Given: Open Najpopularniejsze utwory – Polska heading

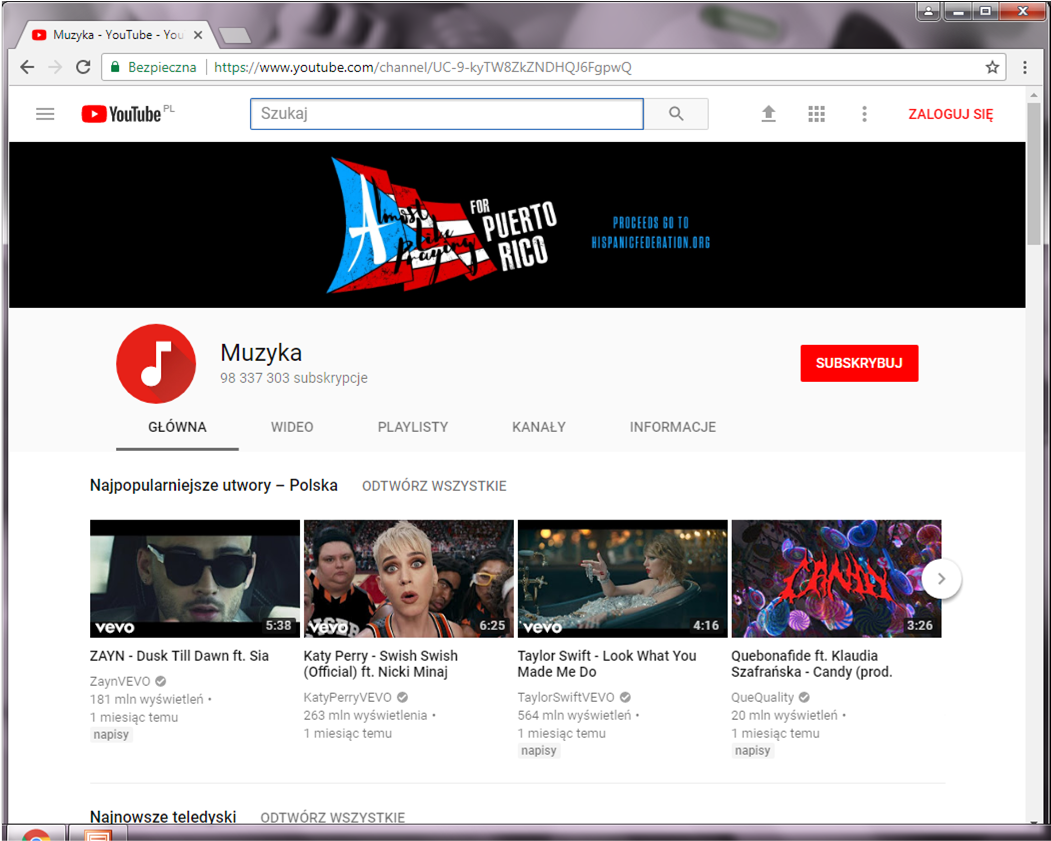Looking at the screenshot, I should pos(214,485).
